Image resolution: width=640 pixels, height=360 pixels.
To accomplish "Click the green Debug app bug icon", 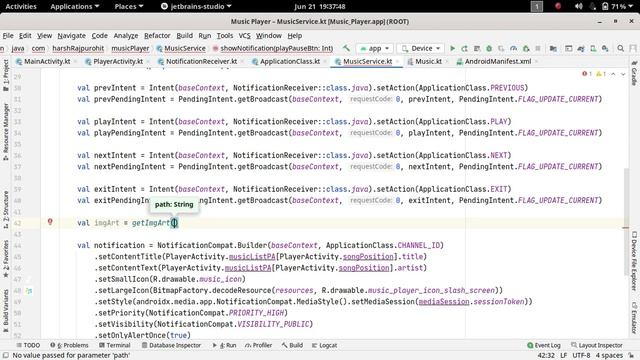I will point(489,48).
